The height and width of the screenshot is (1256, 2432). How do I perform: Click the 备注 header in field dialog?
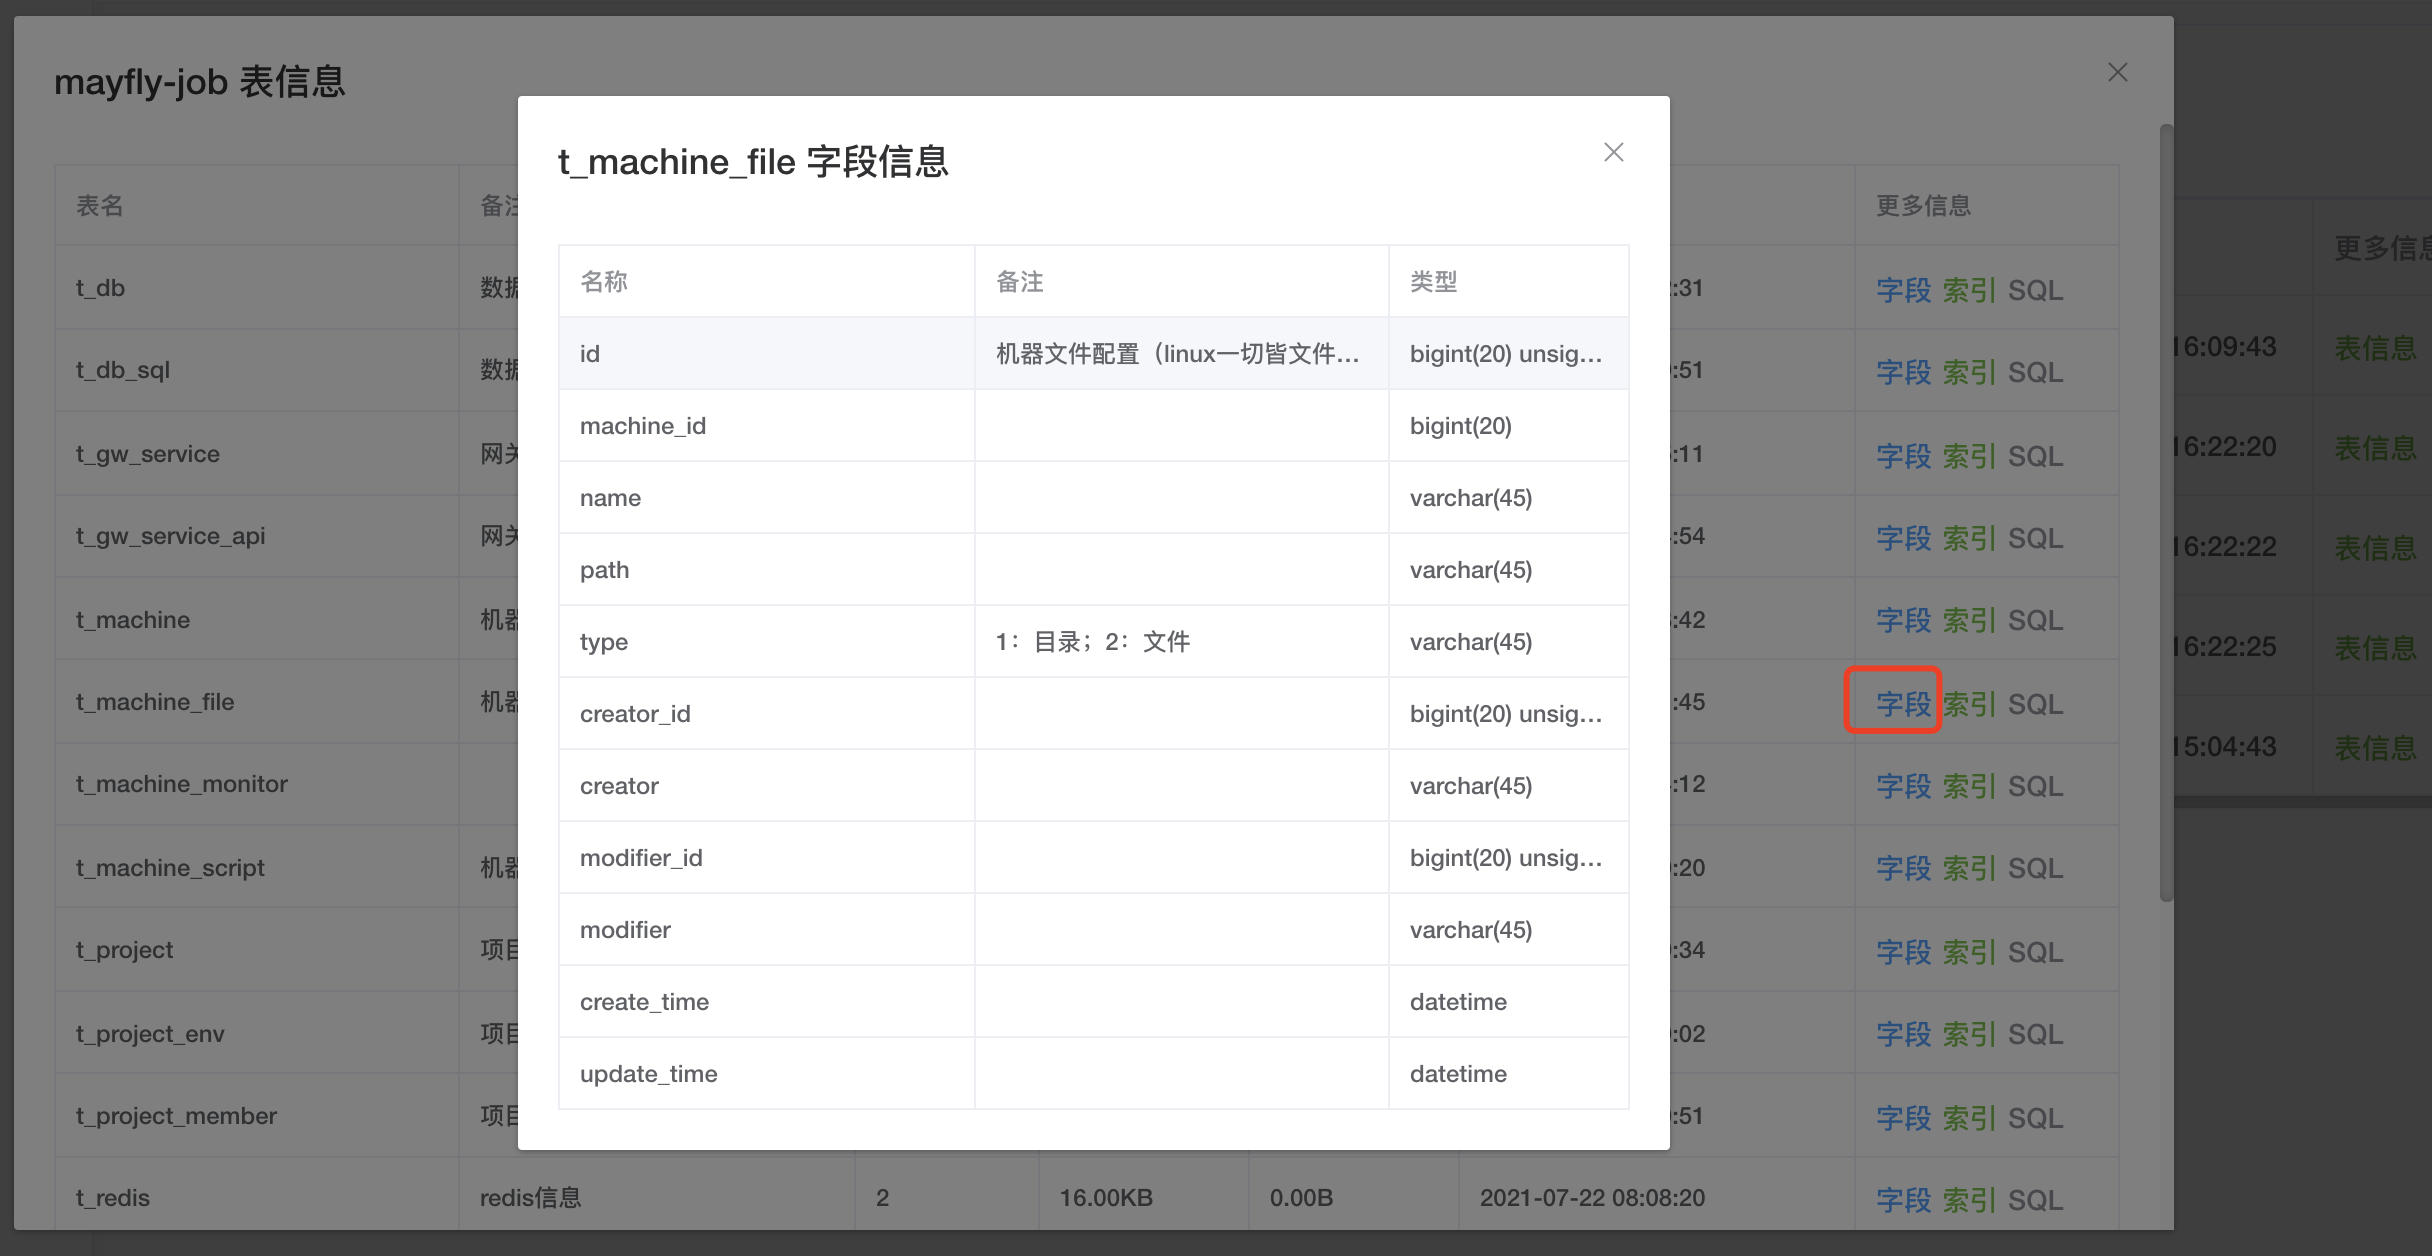click(x=1020, y=282)
